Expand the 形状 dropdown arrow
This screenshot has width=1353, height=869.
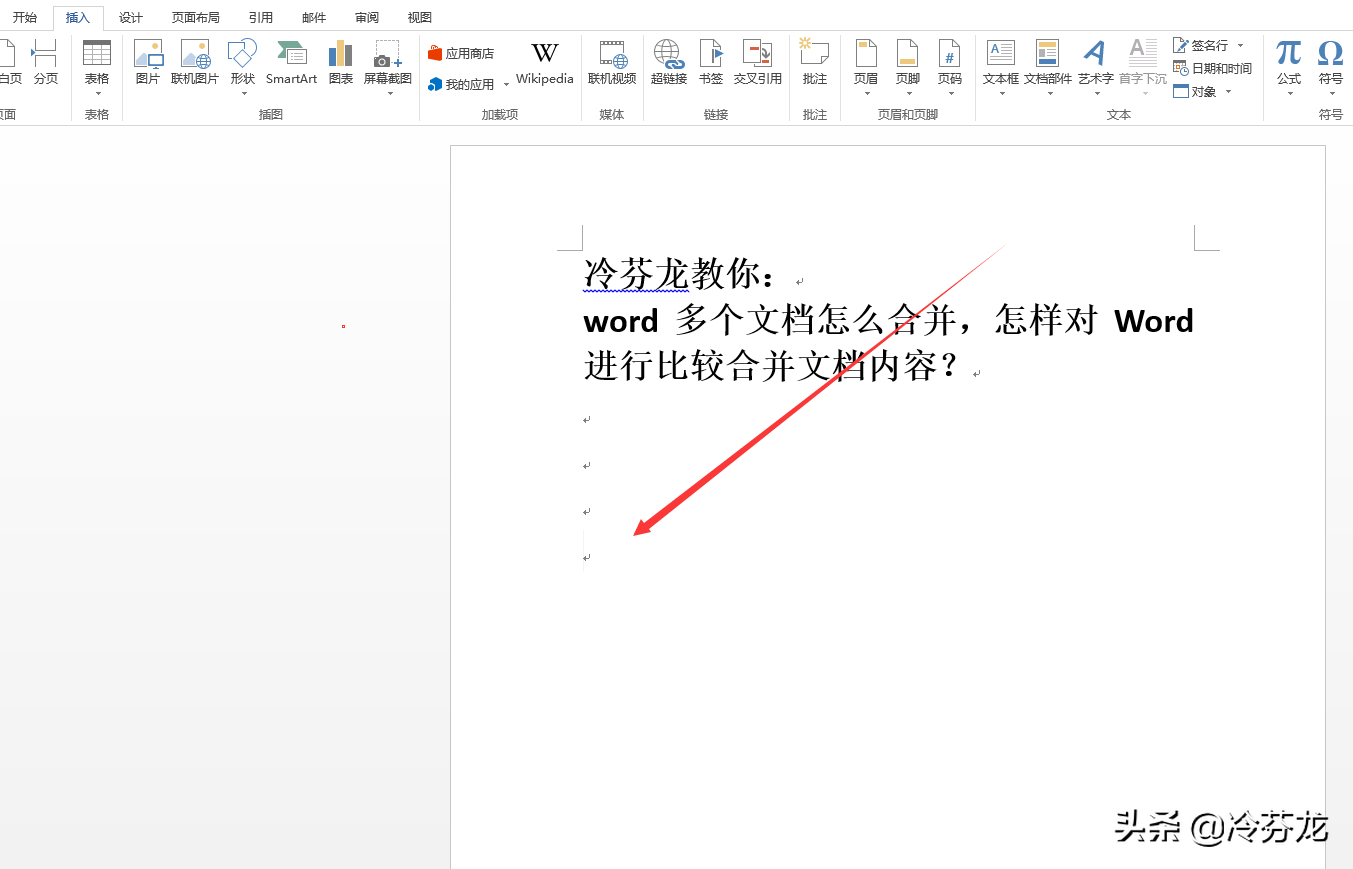pos(243,94)
